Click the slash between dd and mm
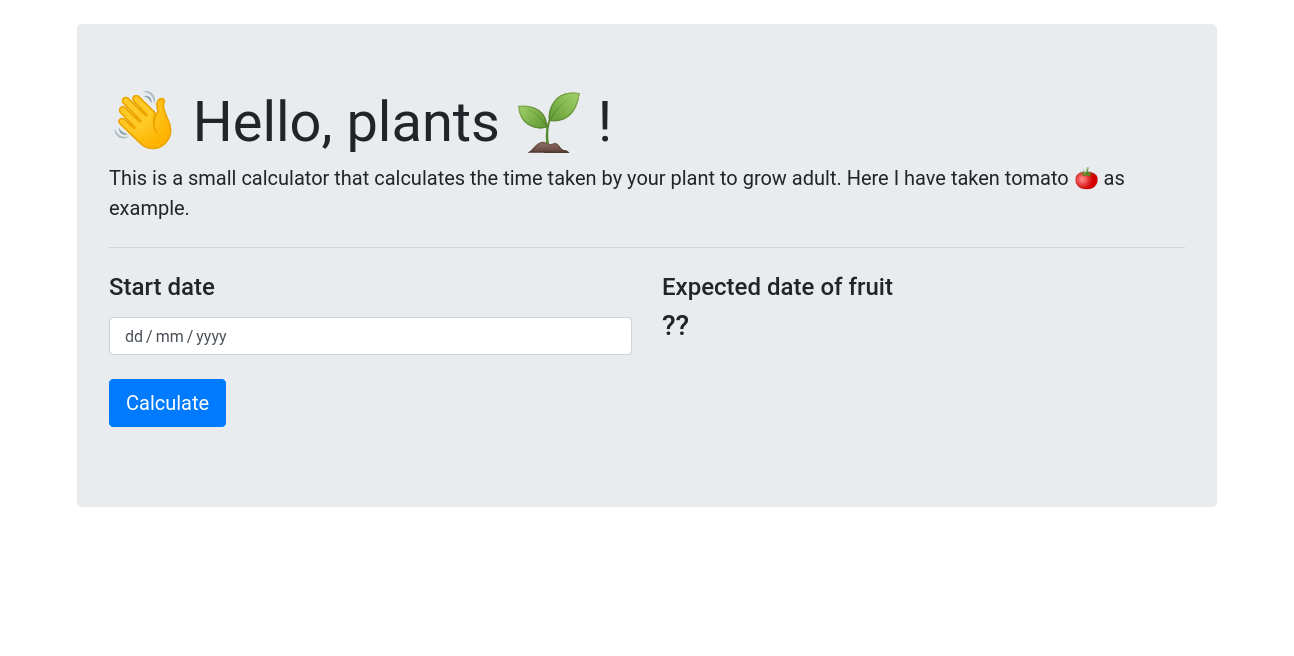Image resolution: width=1294 pixels, height=656 pixels. [150, 336]
